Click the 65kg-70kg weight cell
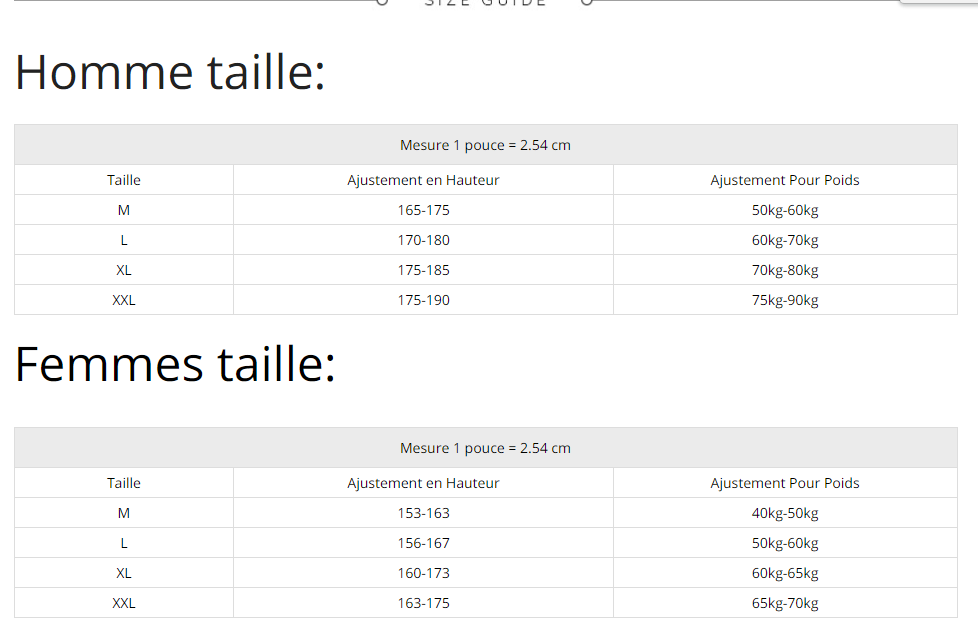The height and width of the screenshot is (632, 978). pos(785,603)
